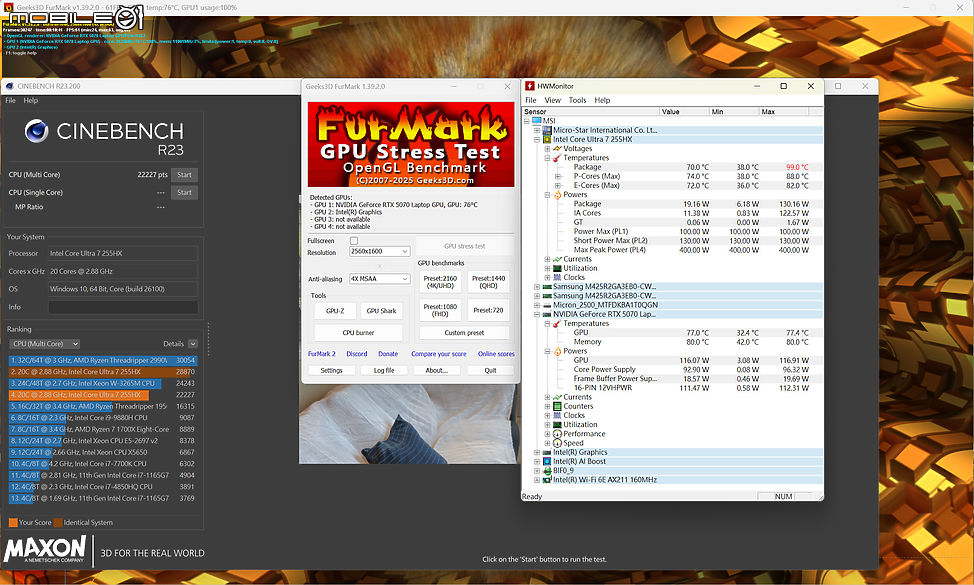The height and width of the screenshot is (585, 974).
Task: Click the FurMark GPU Stress Test banner
Action: pyautogui.click(x=411, y=145)
